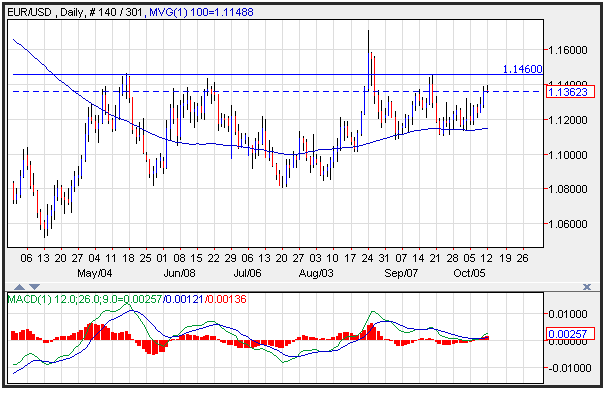Click the red 0.00136 histogram value
Screen dimensions: 605x394
[x=227, y=299]
